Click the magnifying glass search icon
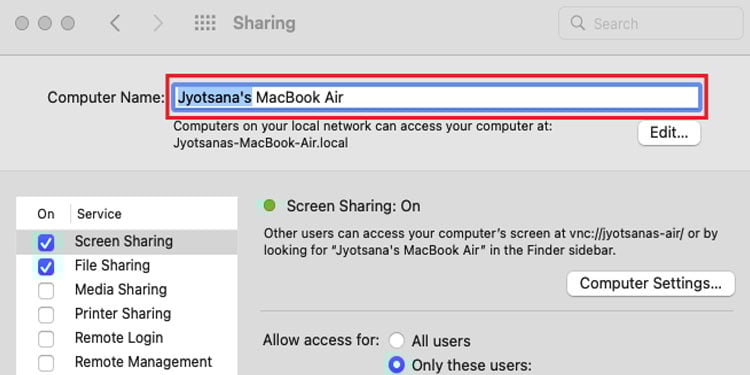Screen dimensions: 750x375 (x=578, y=23)
